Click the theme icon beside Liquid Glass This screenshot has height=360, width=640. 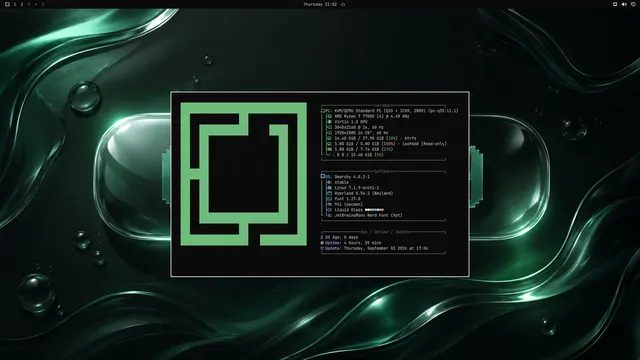(x=329, y=210)
